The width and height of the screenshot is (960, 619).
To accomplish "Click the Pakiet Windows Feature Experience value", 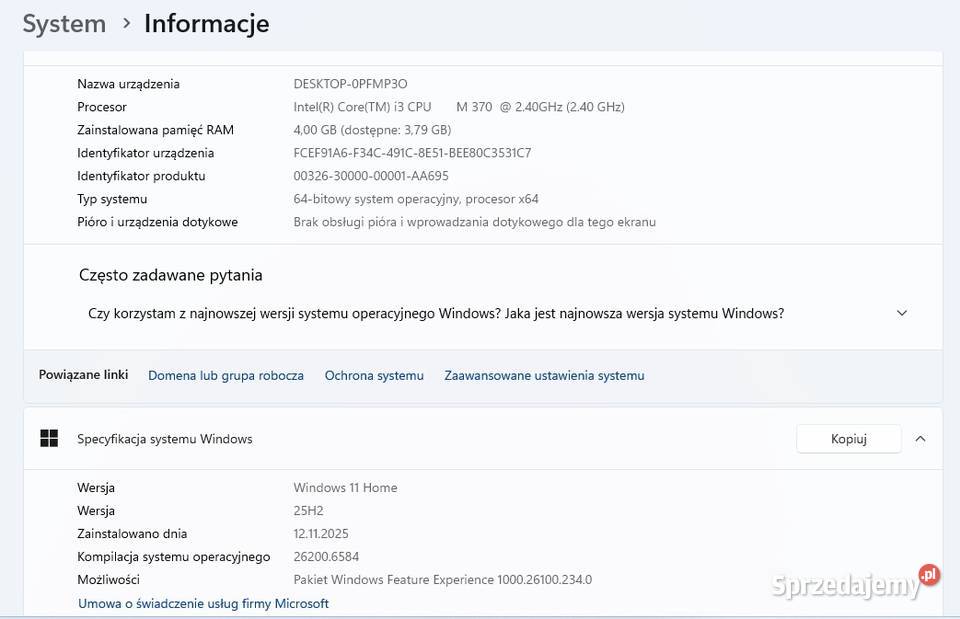I will point(443,579).
